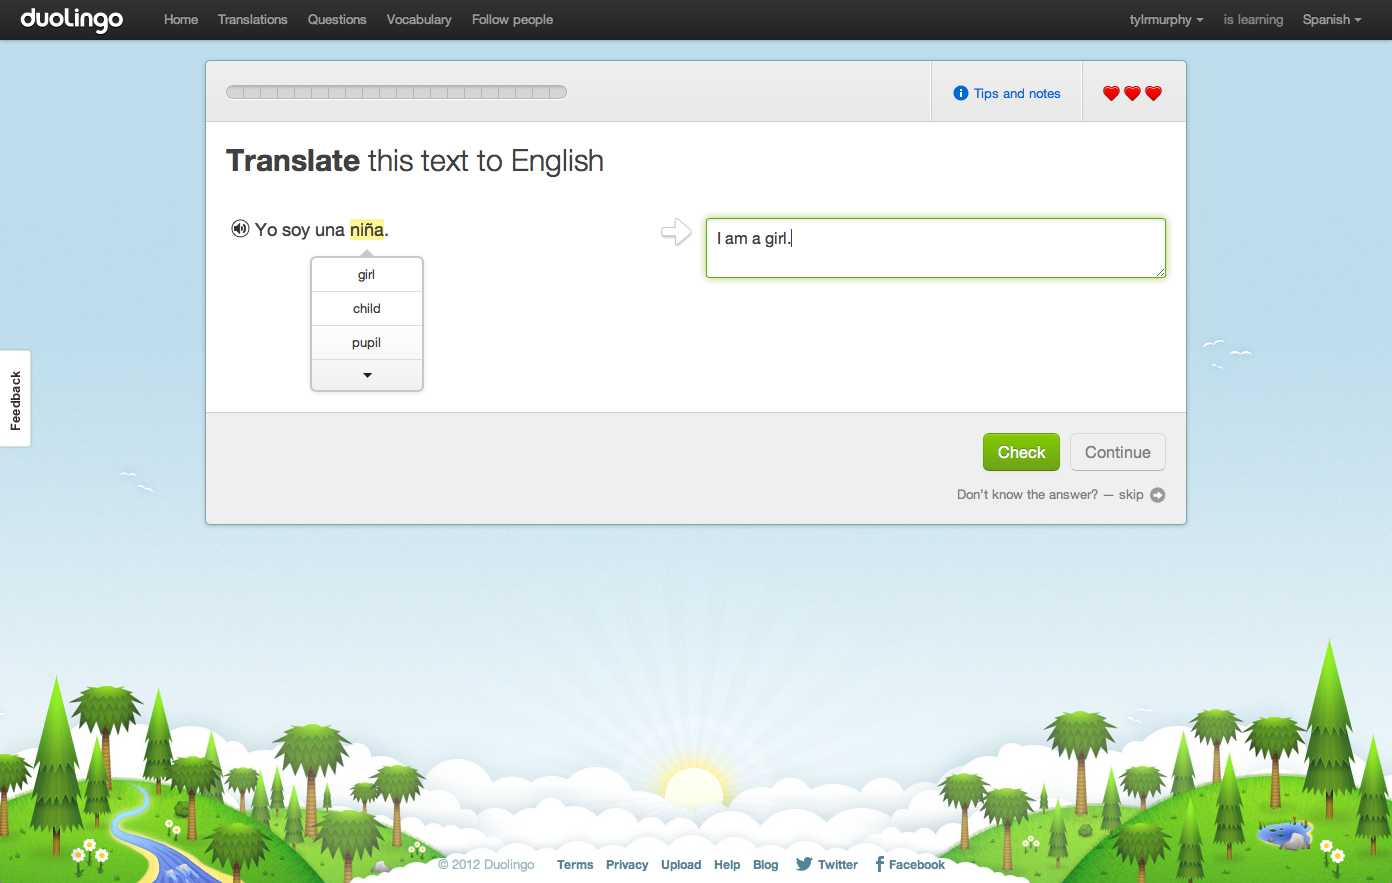Screen dimensions: 1392x883
Task: Click the duolingo logo
Action: (72, 19)
